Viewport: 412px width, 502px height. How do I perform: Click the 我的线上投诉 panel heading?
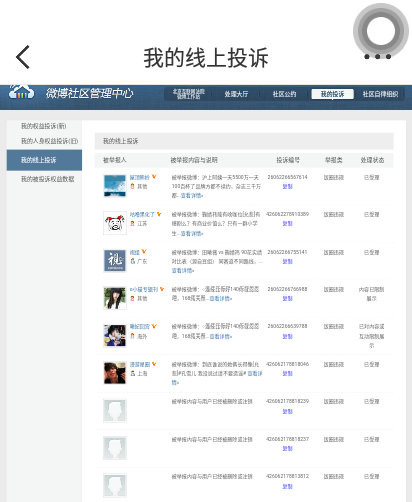point(120,141)
